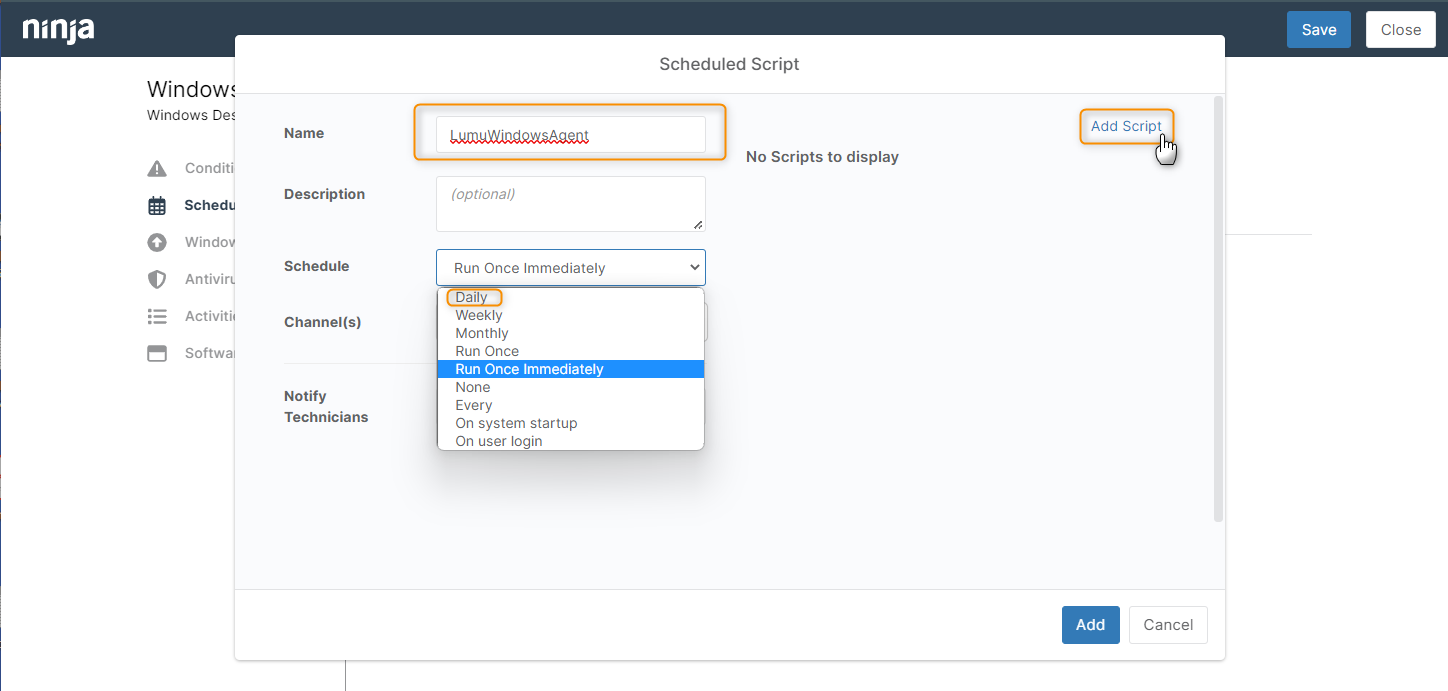
Task: Open Windows Update via the upload arrow icon
Action: point(157,242)
